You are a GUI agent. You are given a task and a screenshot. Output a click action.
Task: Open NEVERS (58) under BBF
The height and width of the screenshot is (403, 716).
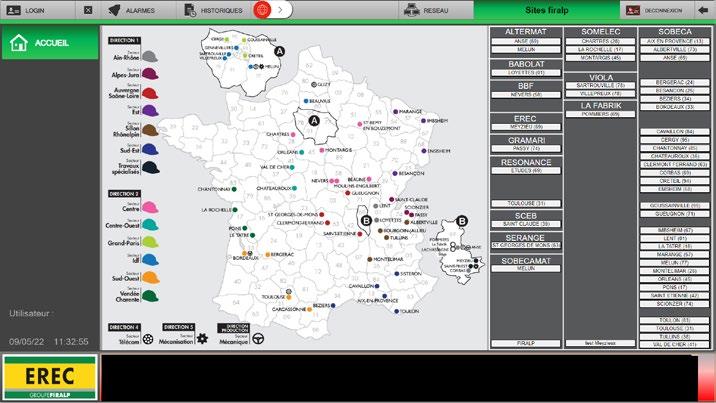point(526,94)
